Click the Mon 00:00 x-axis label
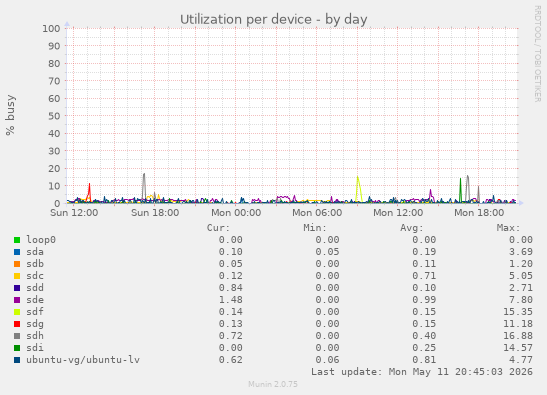This screenshot has width=547, height=395. pos(236,213)
